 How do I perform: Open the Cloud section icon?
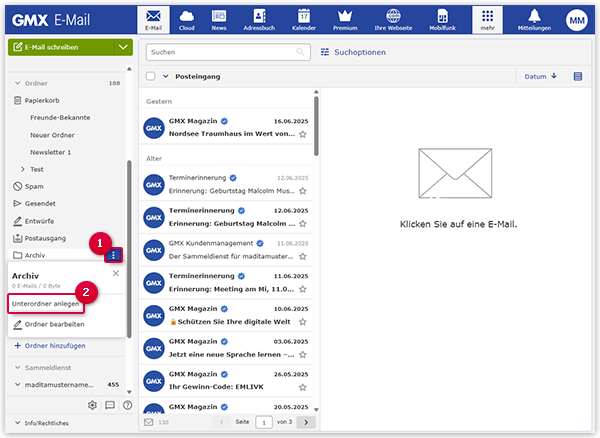point(186,20)
